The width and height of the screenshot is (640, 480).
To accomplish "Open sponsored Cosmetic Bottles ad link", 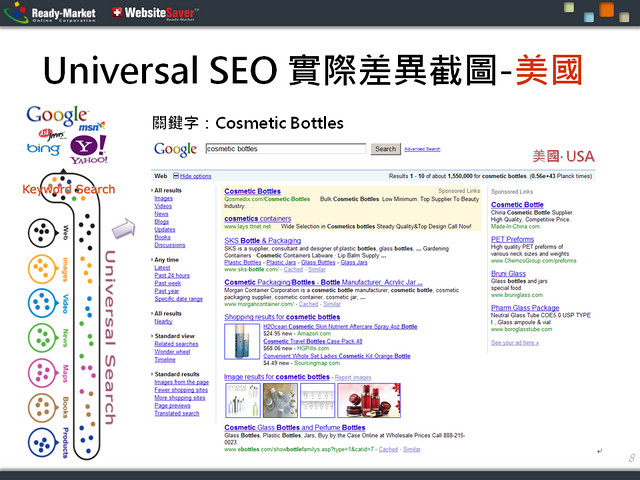I will click(x=252, y=191).
